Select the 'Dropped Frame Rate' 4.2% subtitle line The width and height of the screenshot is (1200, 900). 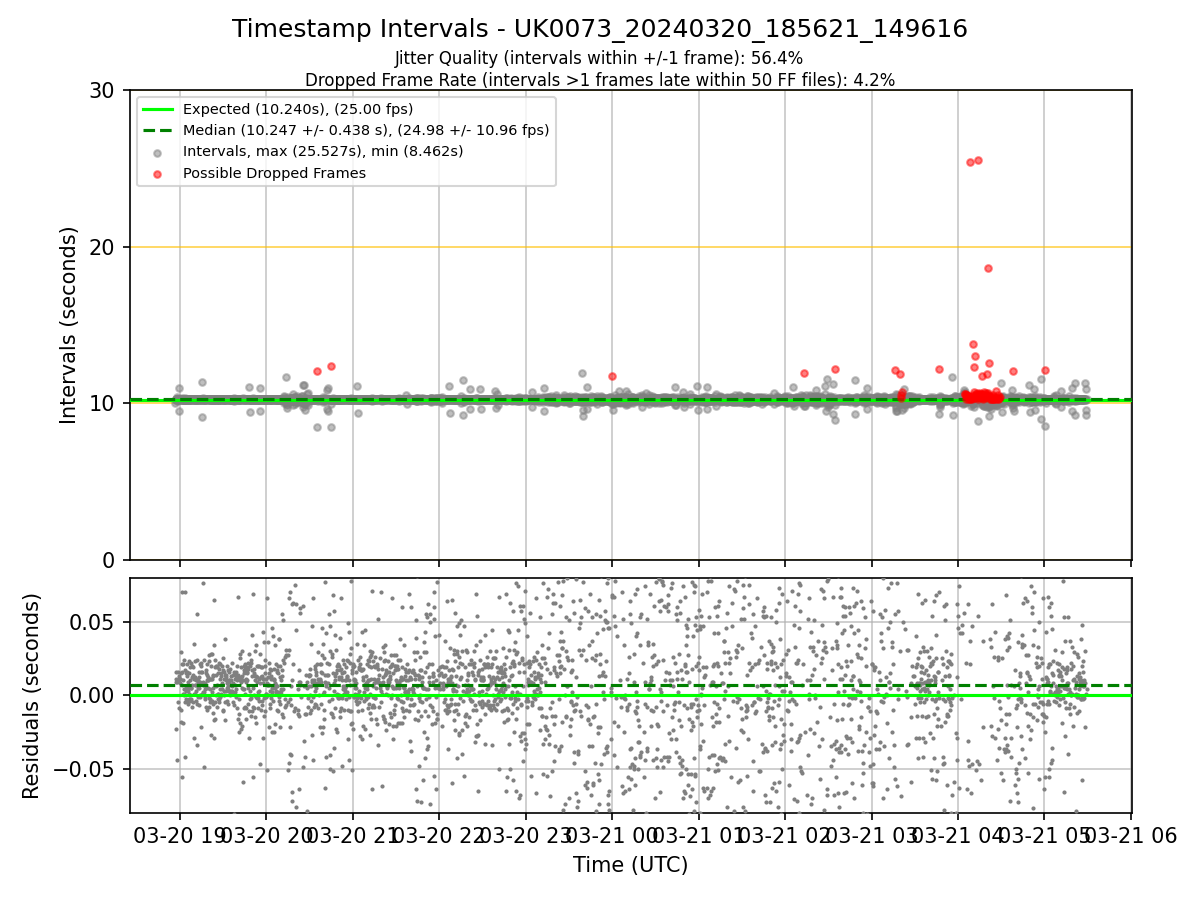click(x=600, y=79)
